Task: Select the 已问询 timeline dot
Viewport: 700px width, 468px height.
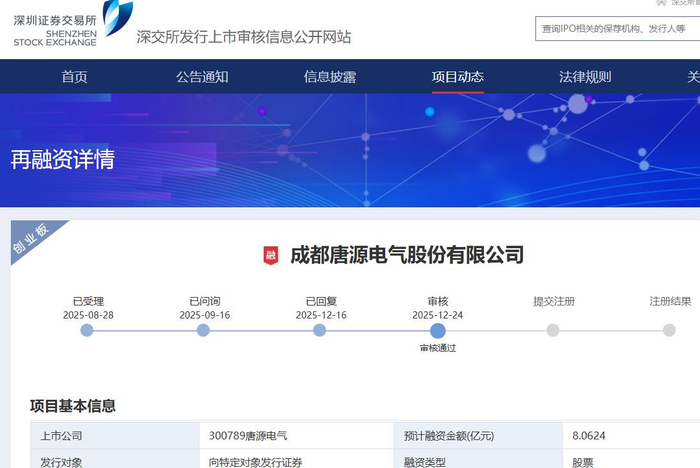Action: 204,330
